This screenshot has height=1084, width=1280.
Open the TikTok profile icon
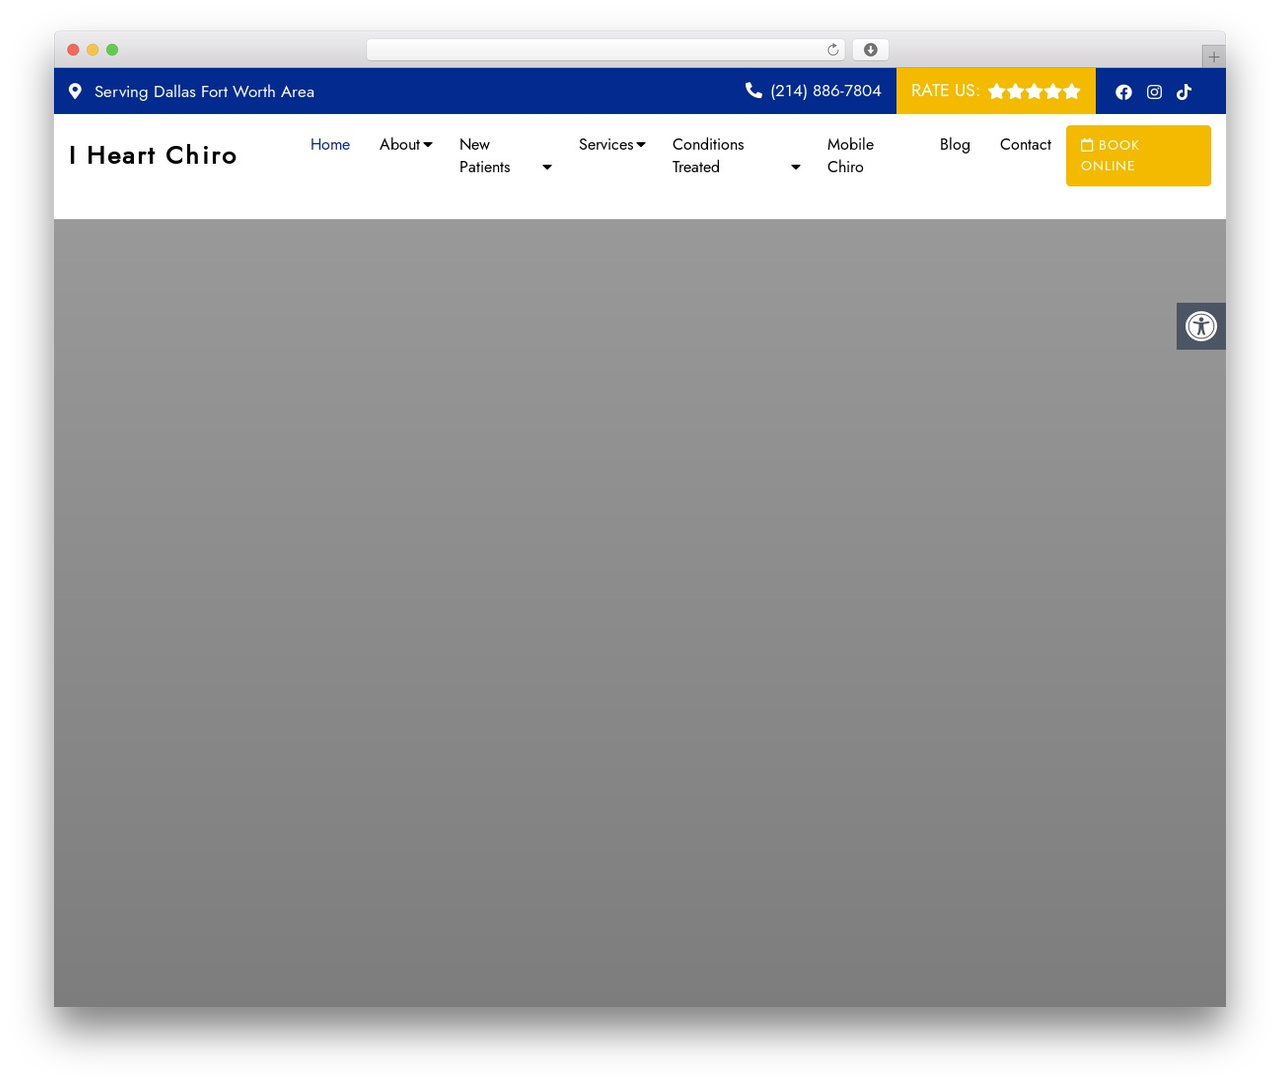1184,92
